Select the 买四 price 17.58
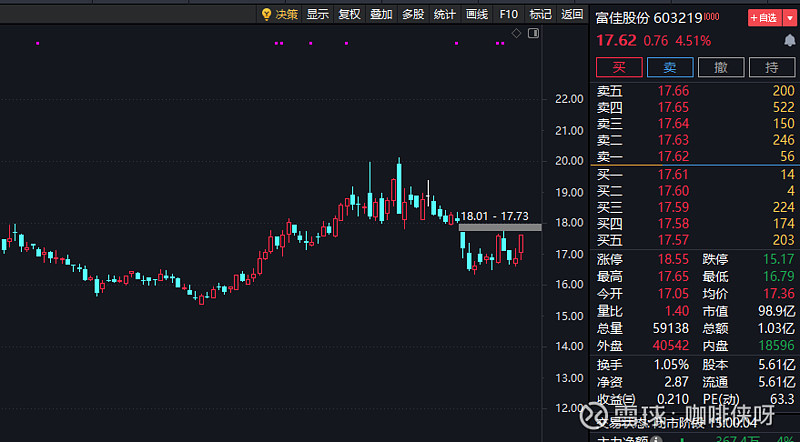The width and height of the screenshot is (800, 442). coord(673,224)
